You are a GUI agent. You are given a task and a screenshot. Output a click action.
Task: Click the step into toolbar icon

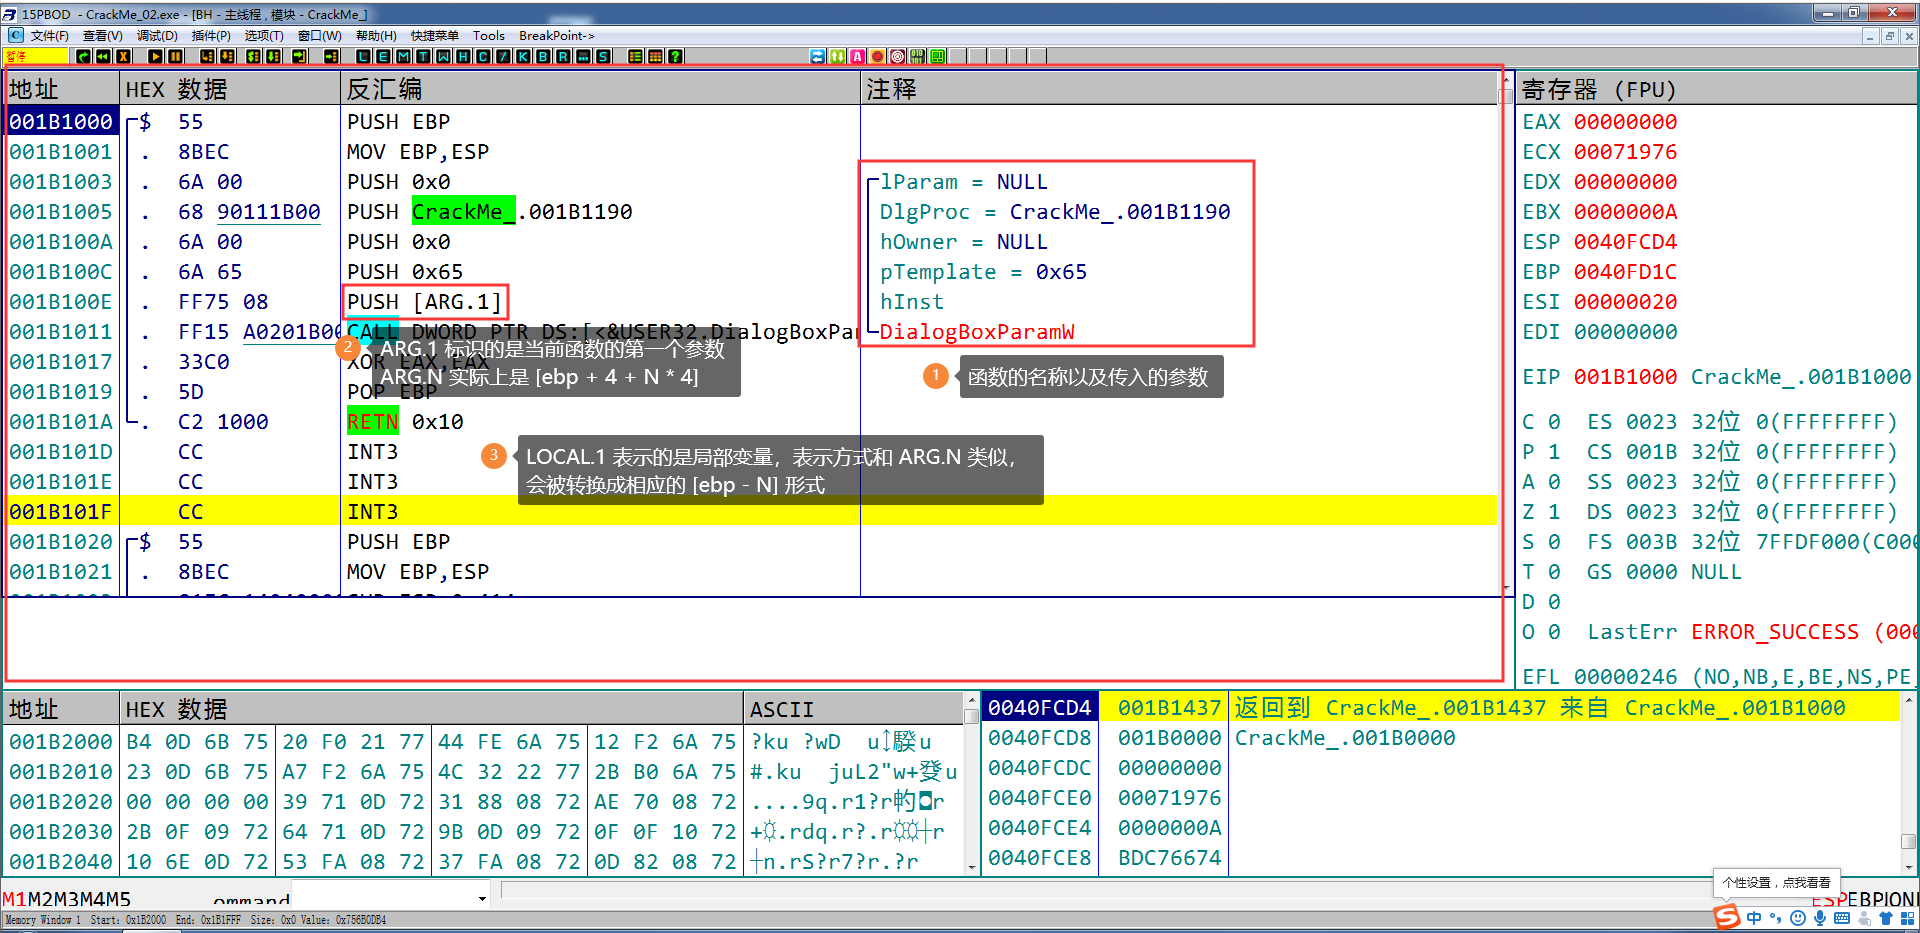(208, 56)
